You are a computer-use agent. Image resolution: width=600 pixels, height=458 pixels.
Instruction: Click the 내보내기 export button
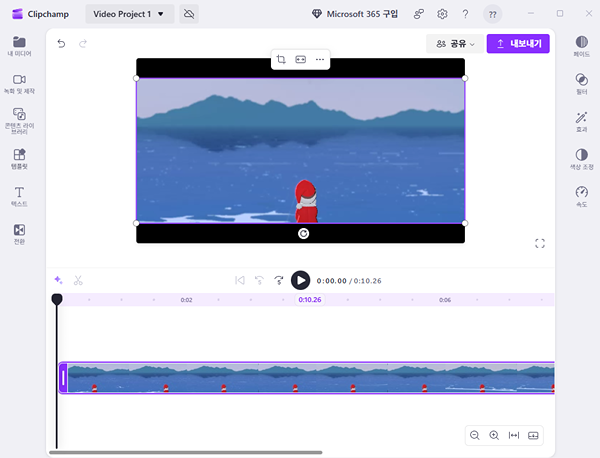coord(518,44)
